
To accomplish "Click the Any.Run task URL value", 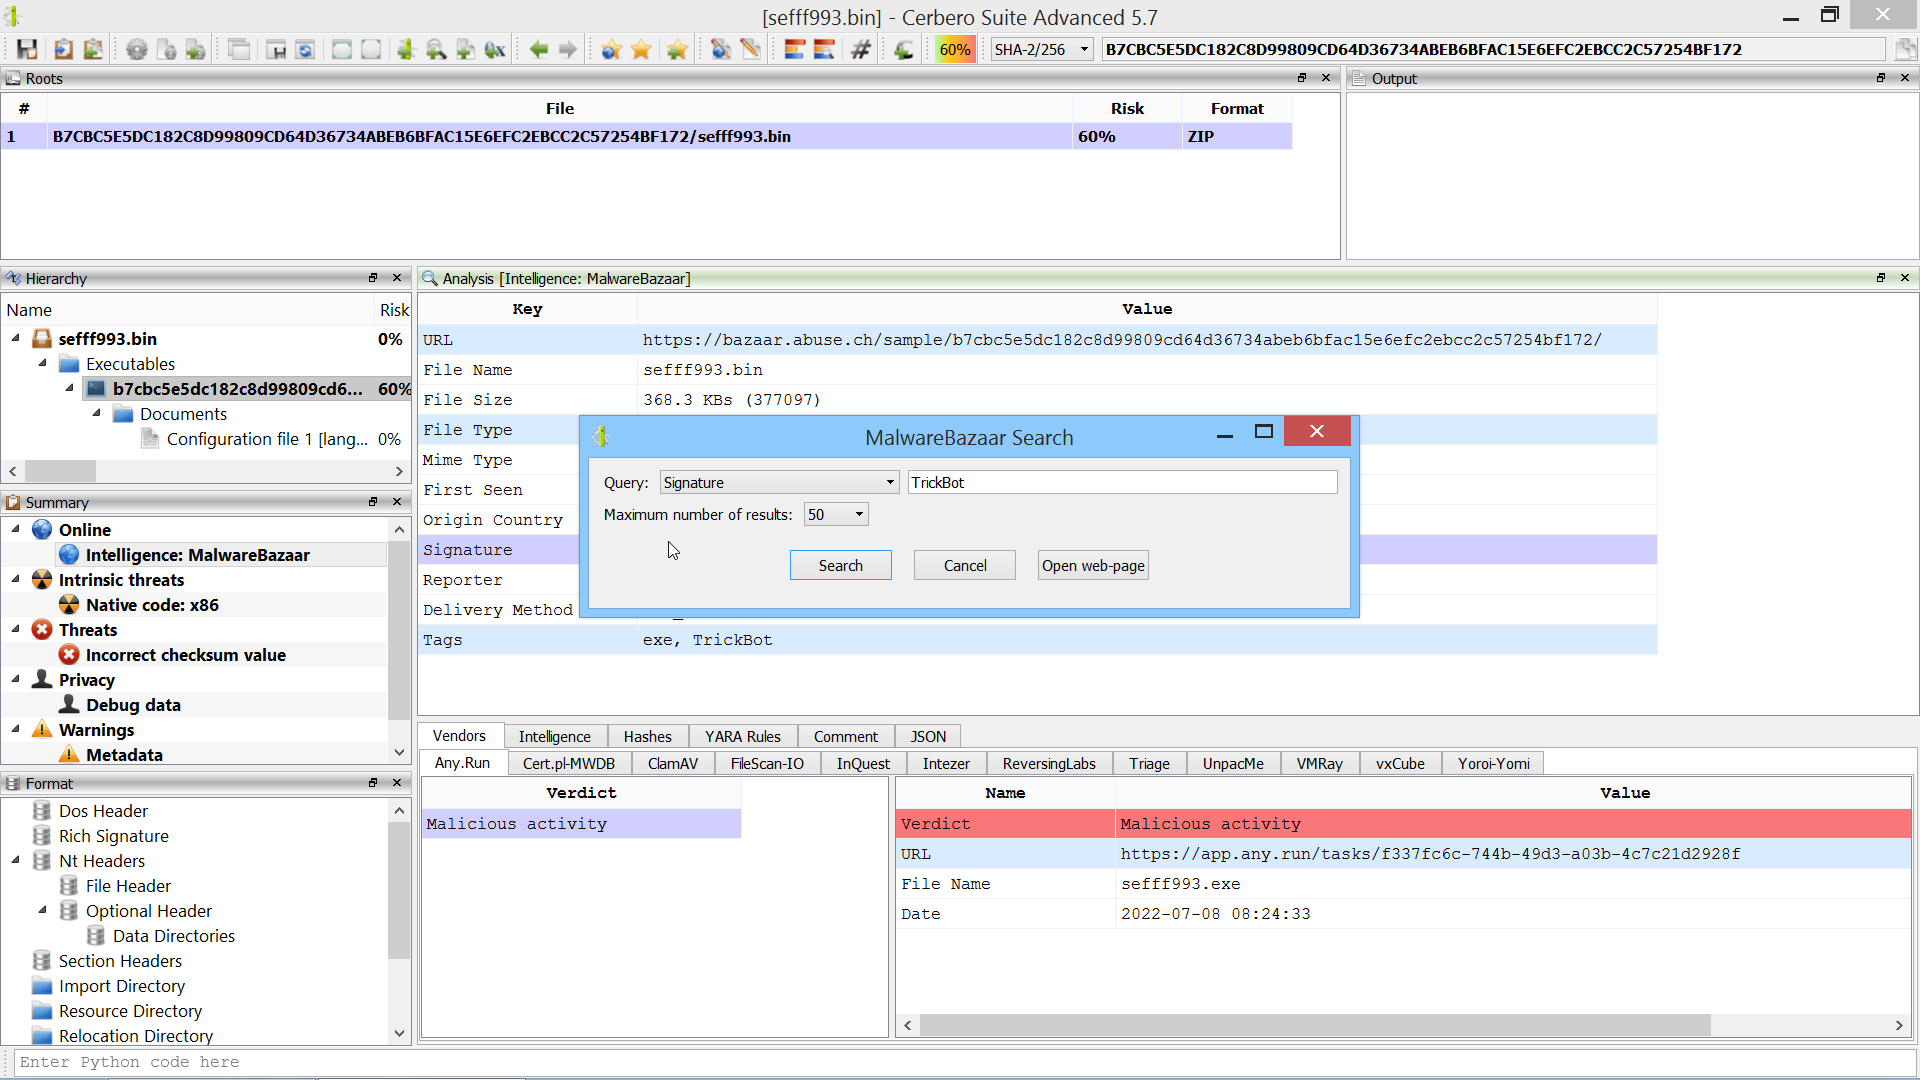I will click(x=1430, y=854).
